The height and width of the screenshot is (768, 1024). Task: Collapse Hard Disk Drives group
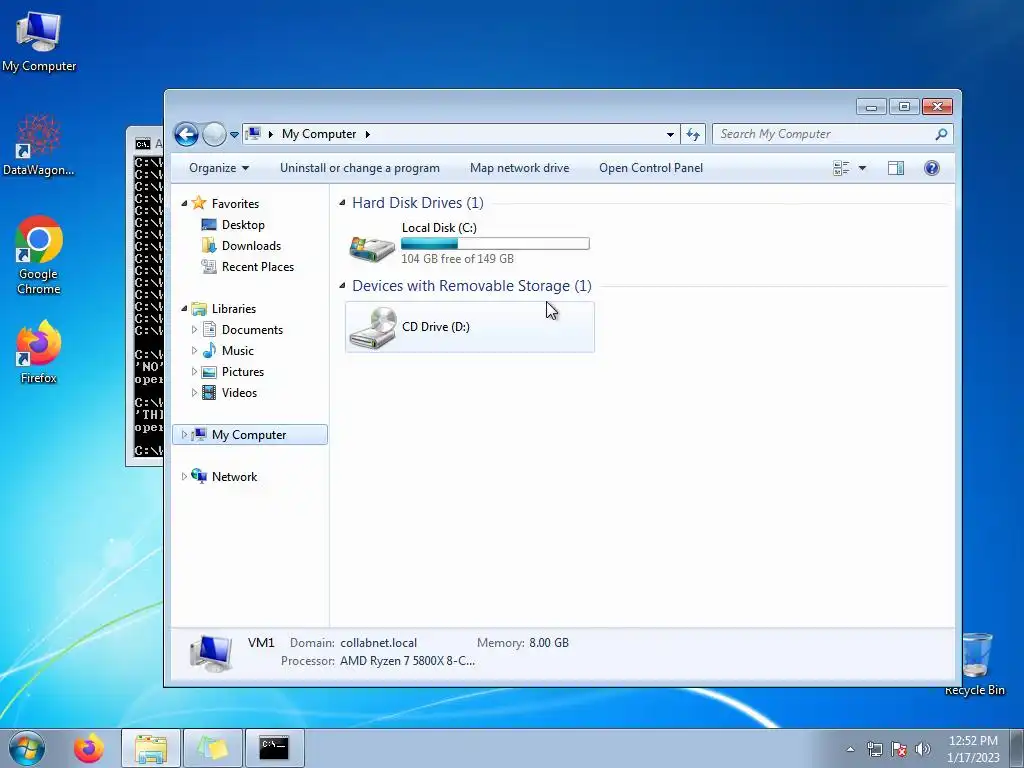pos(342,203)
